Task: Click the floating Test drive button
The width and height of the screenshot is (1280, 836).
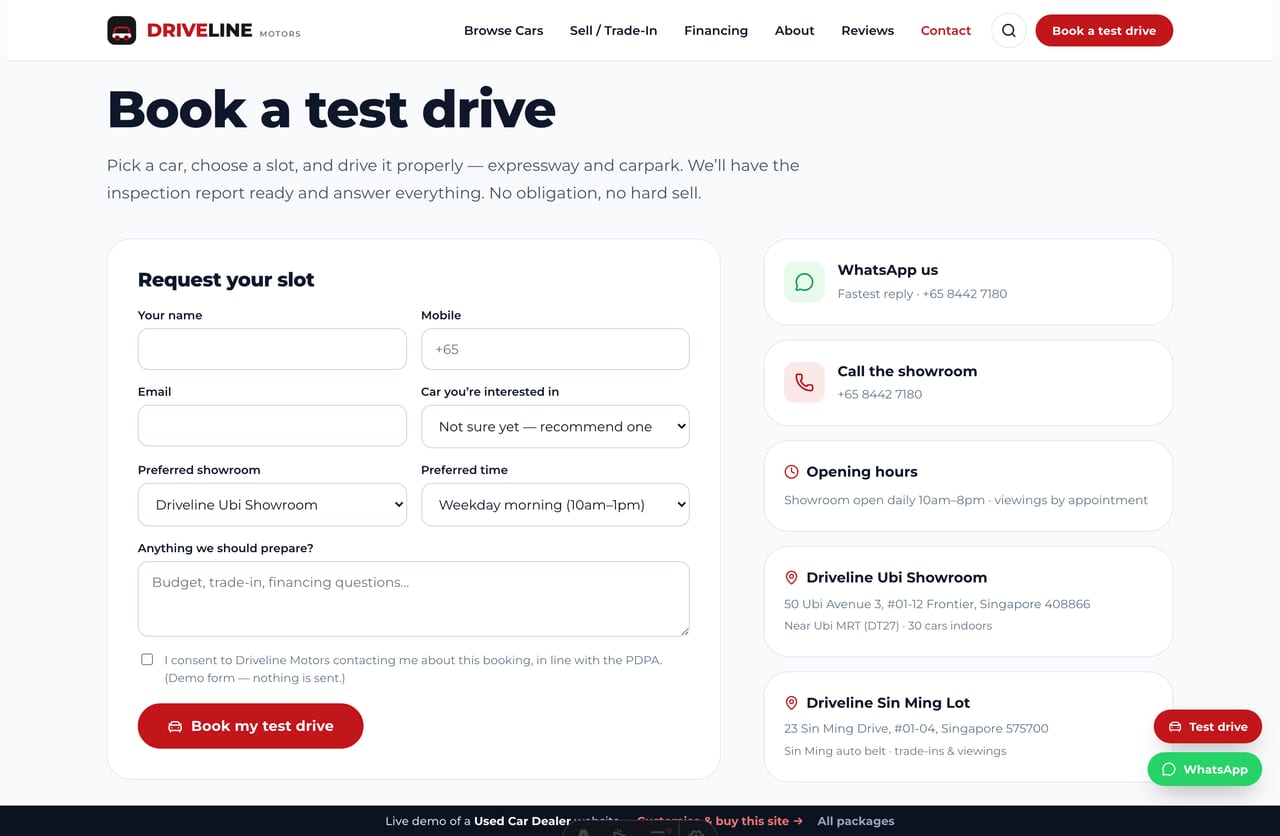Action: (x=1207, y=727)
